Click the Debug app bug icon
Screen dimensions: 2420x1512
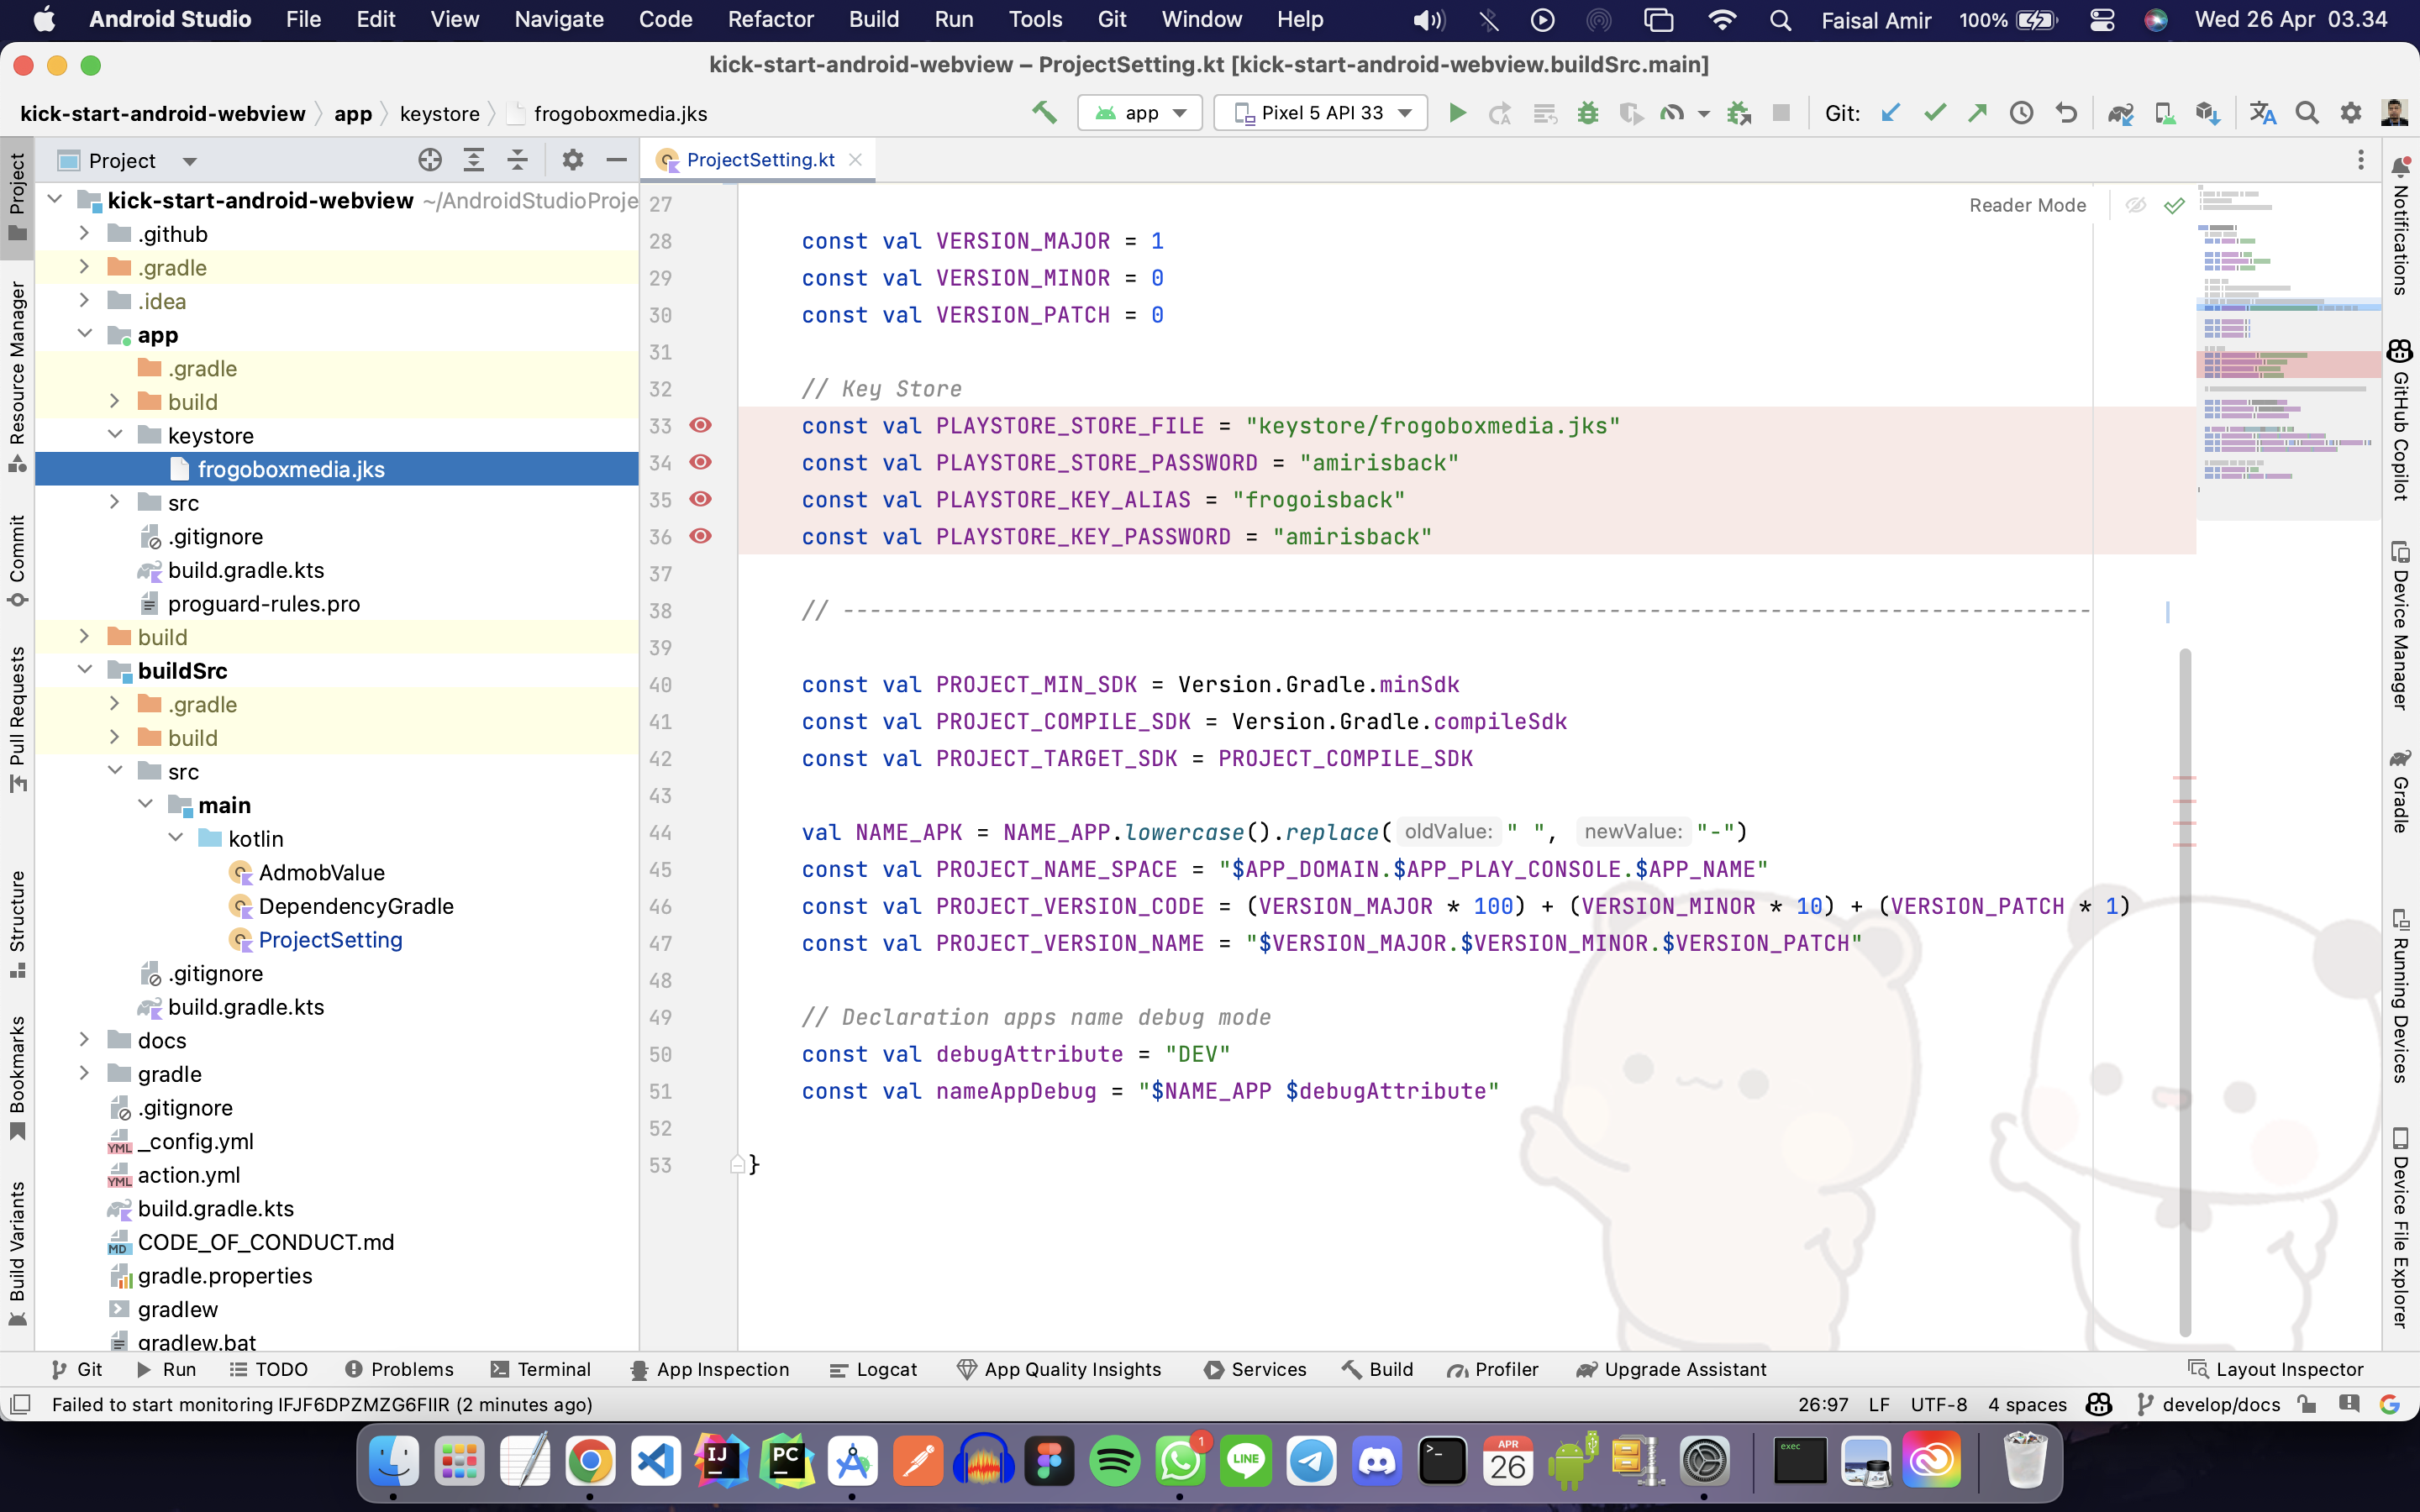point(1587,113)
